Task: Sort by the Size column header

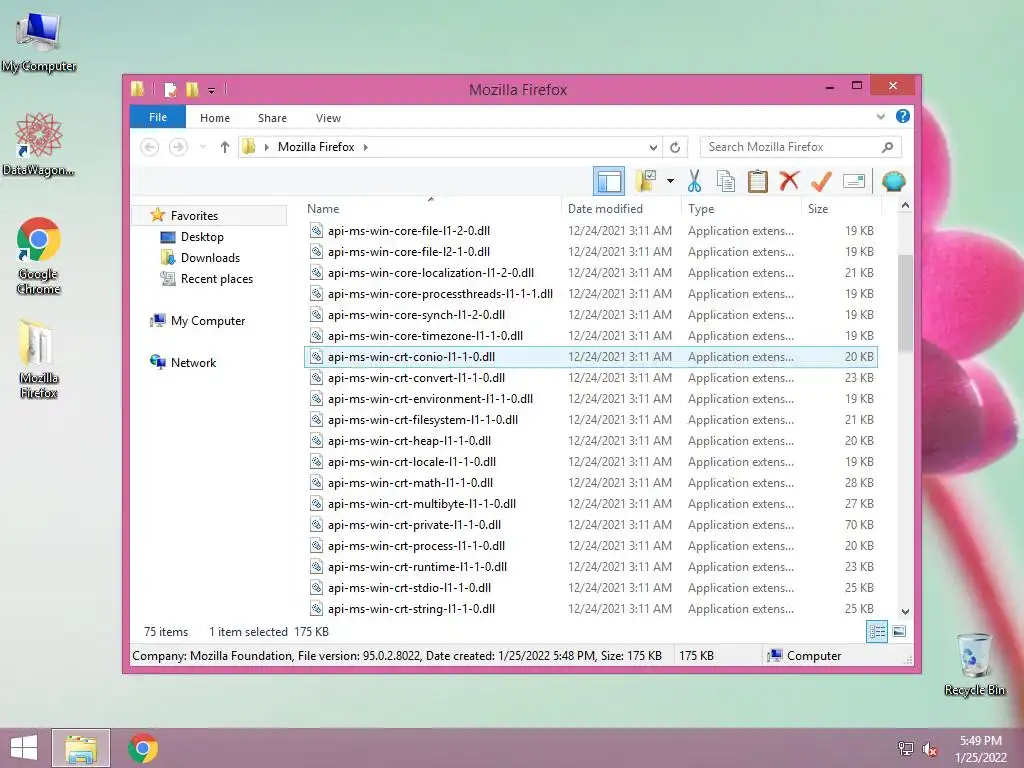Action: point(818,208)
